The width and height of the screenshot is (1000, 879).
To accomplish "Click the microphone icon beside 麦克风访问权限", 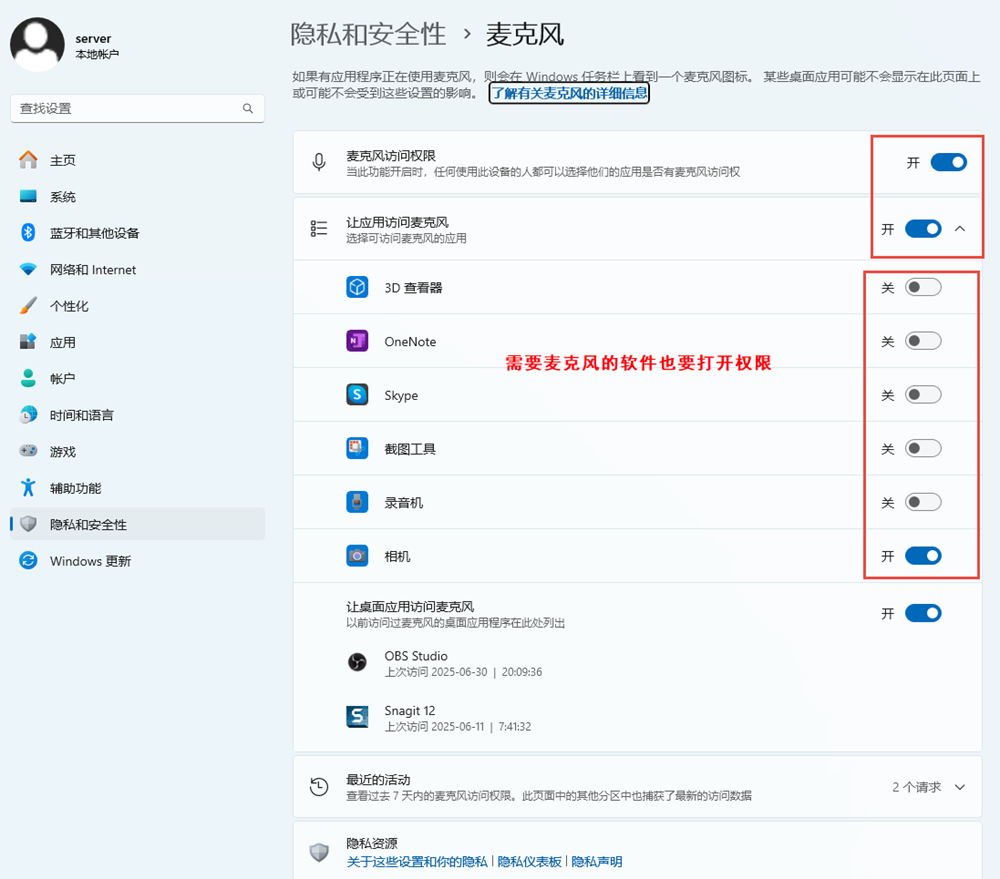I will pos(319,162).
